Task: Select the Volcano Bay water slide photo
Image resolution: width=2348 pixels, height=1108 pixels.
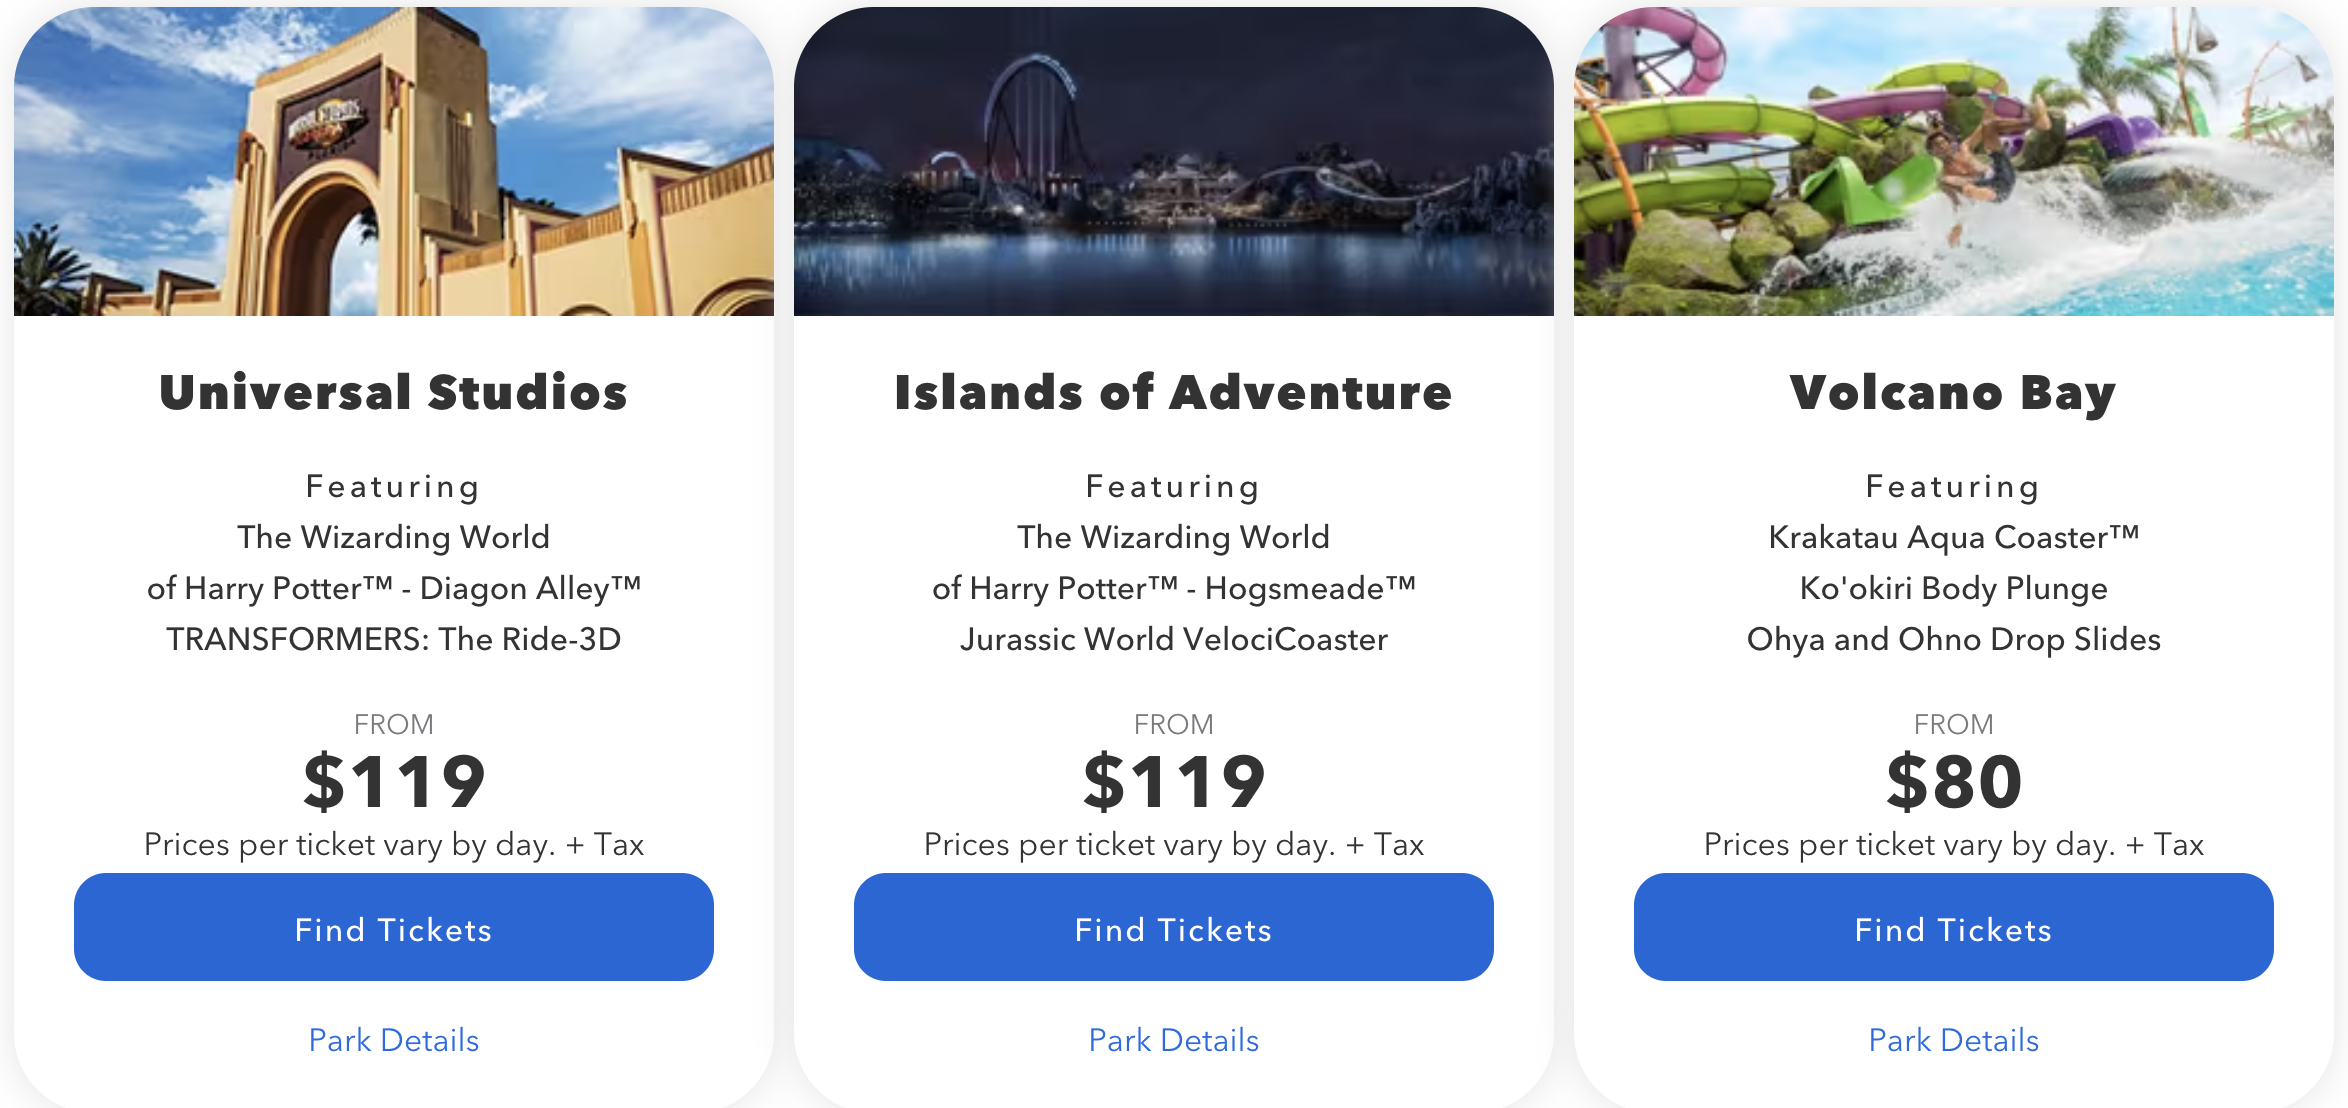Action: [1954, 162]
